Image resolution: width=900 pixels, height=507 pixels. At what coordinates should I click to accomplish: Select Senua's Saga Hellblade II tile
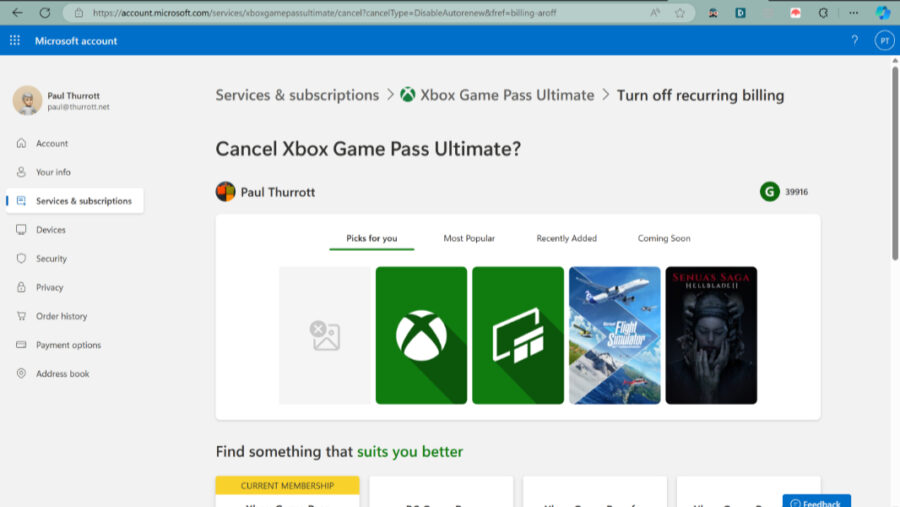(x=711, y=335)
